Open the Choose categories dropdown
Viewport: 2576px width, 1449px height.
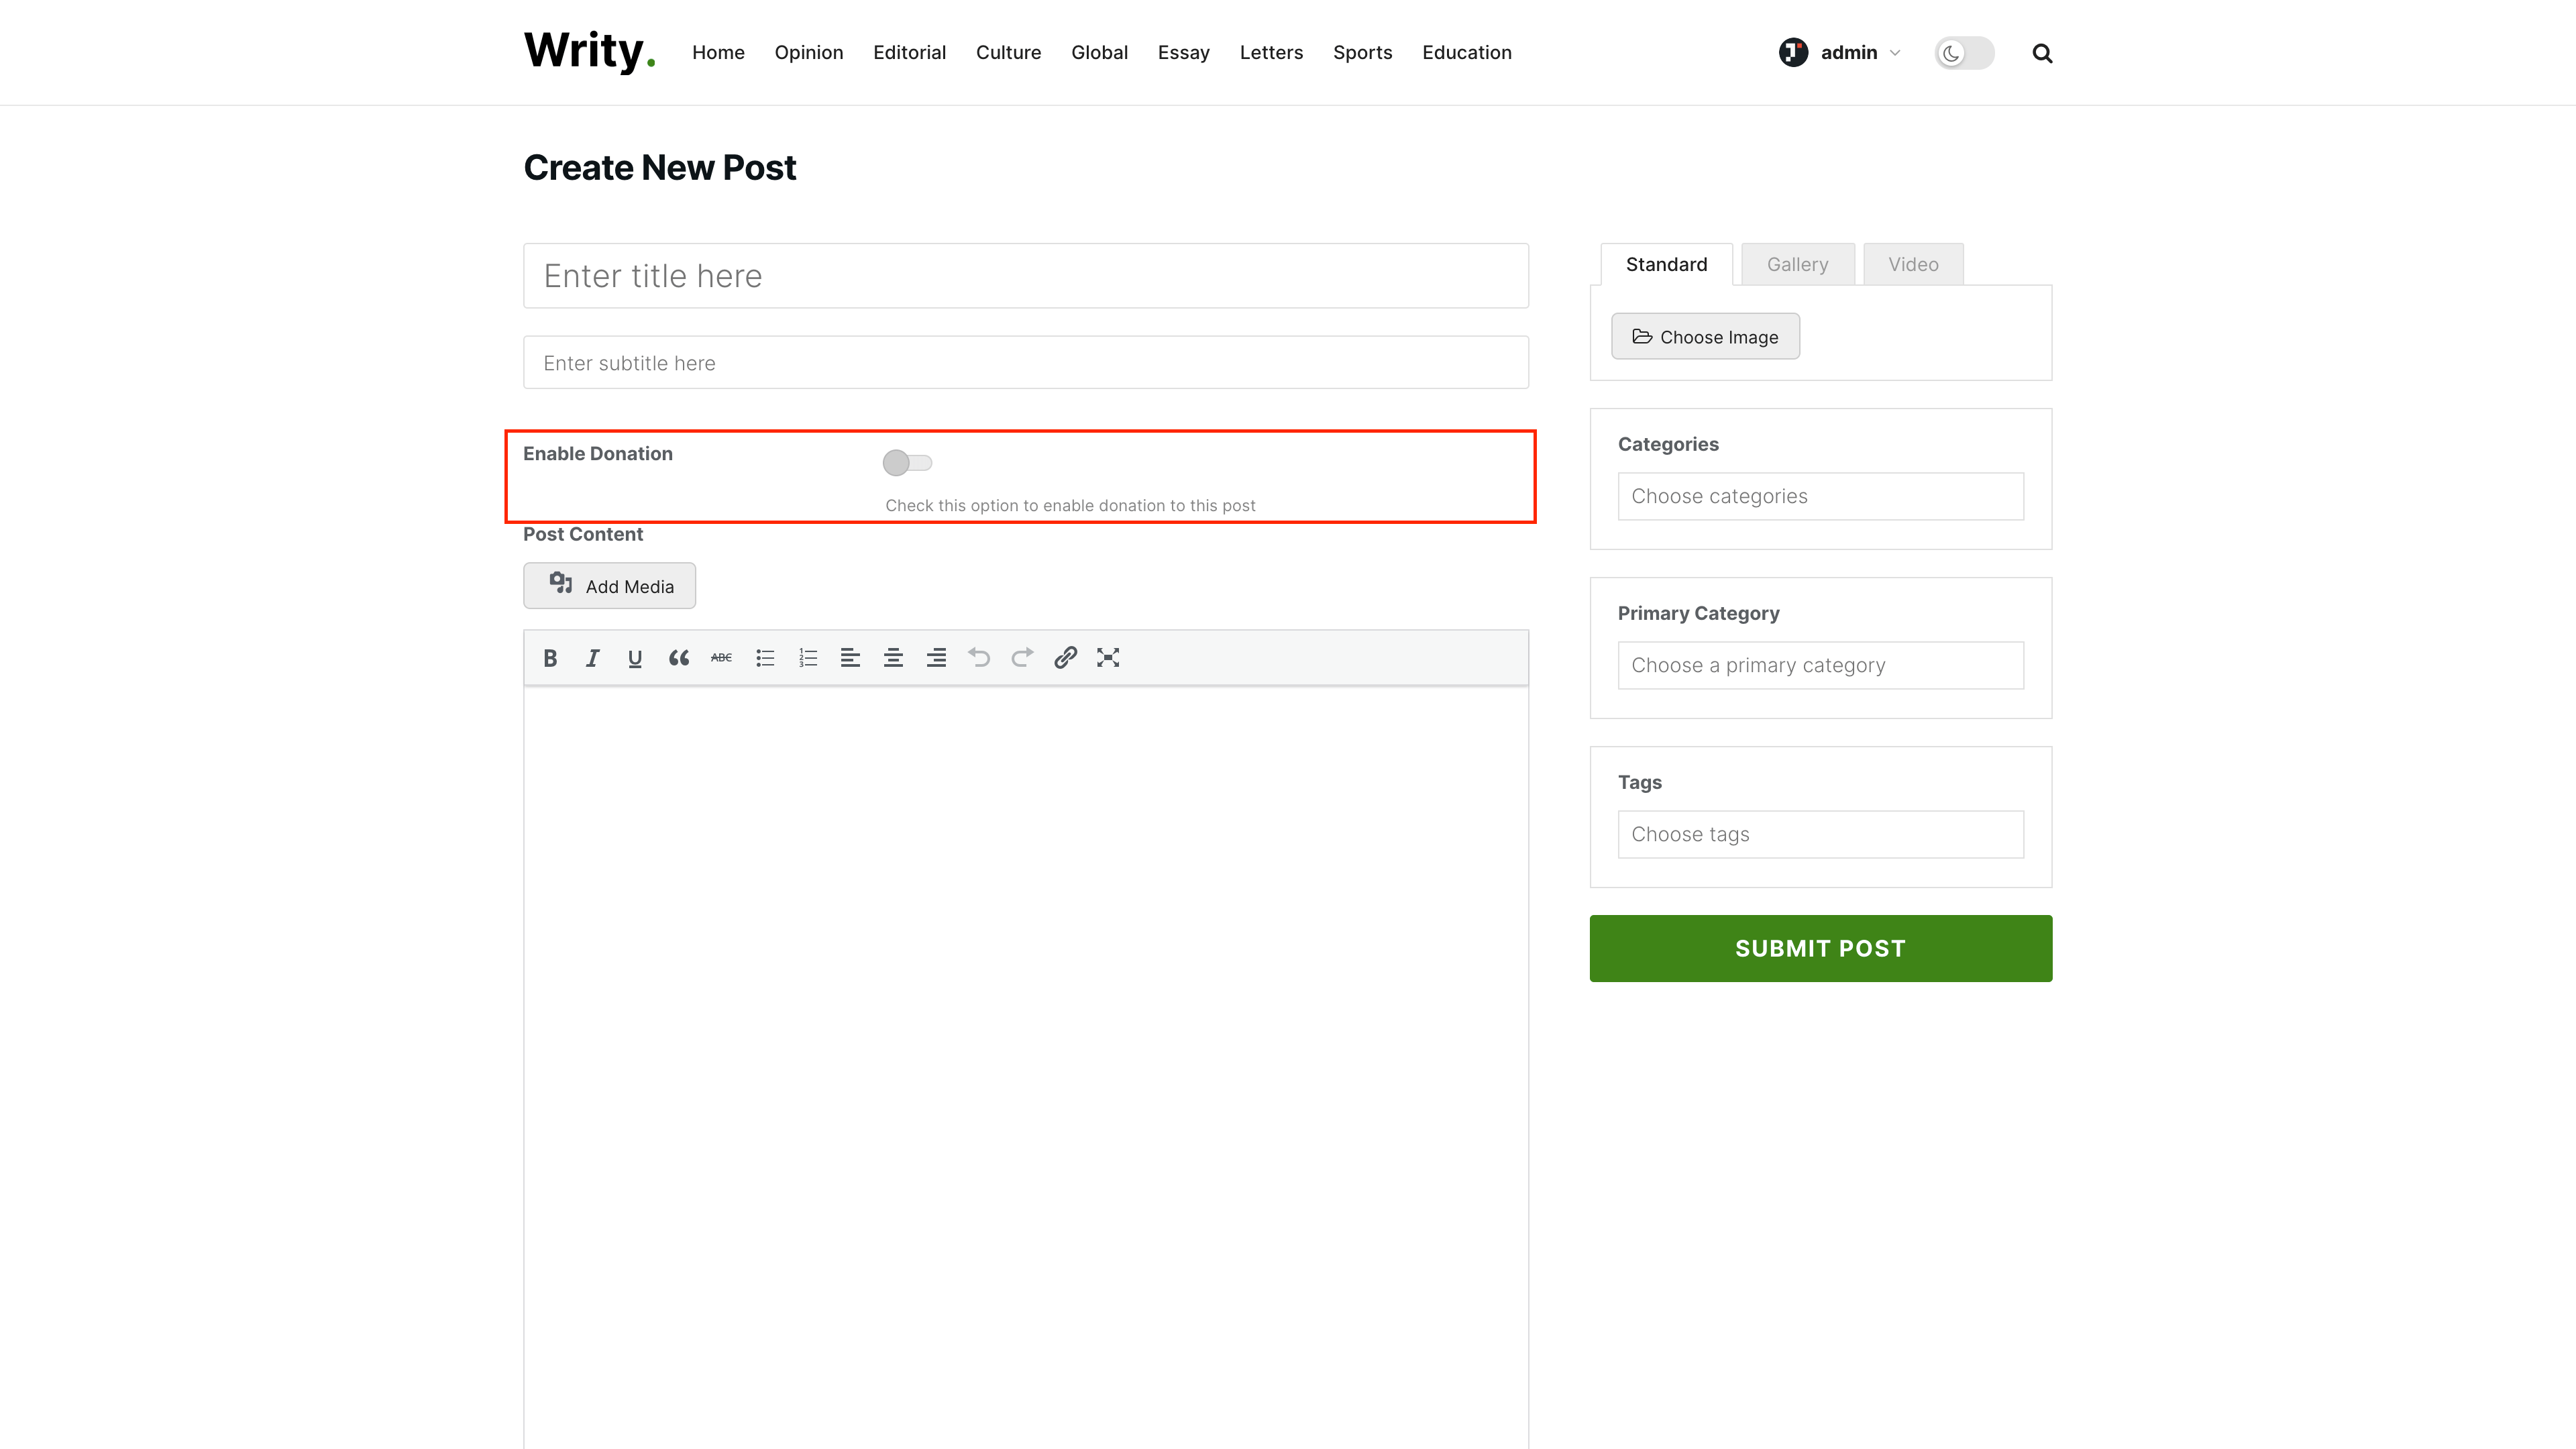(x=1820, y=496)
